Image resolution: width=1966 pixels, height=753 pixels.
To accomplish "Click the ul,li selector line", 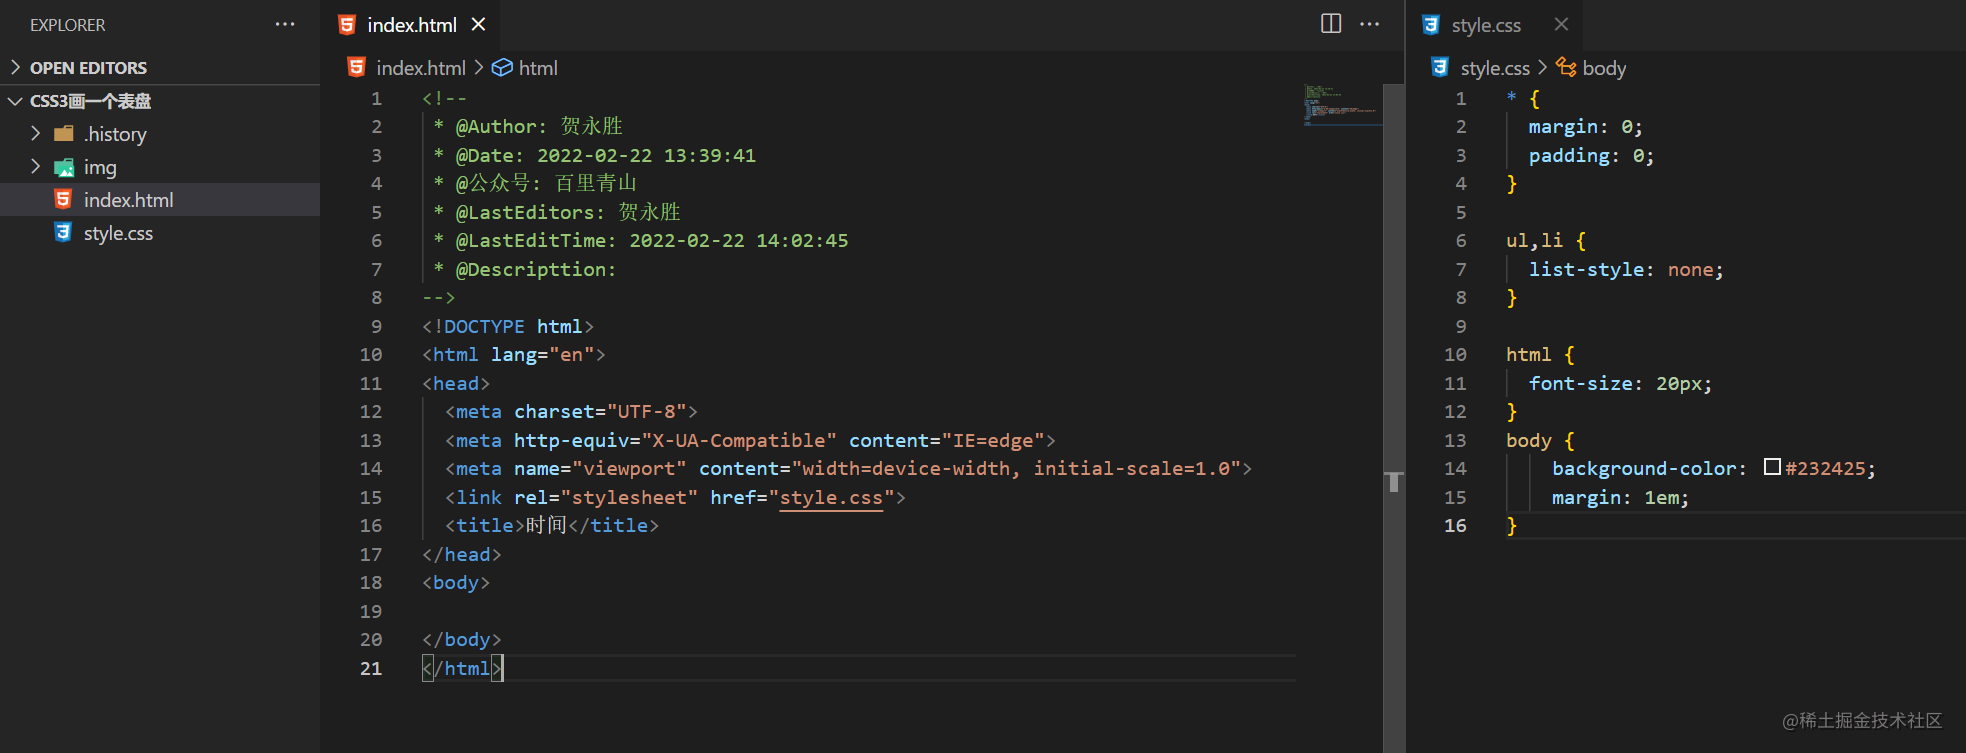I will (x=1546, y=241).
